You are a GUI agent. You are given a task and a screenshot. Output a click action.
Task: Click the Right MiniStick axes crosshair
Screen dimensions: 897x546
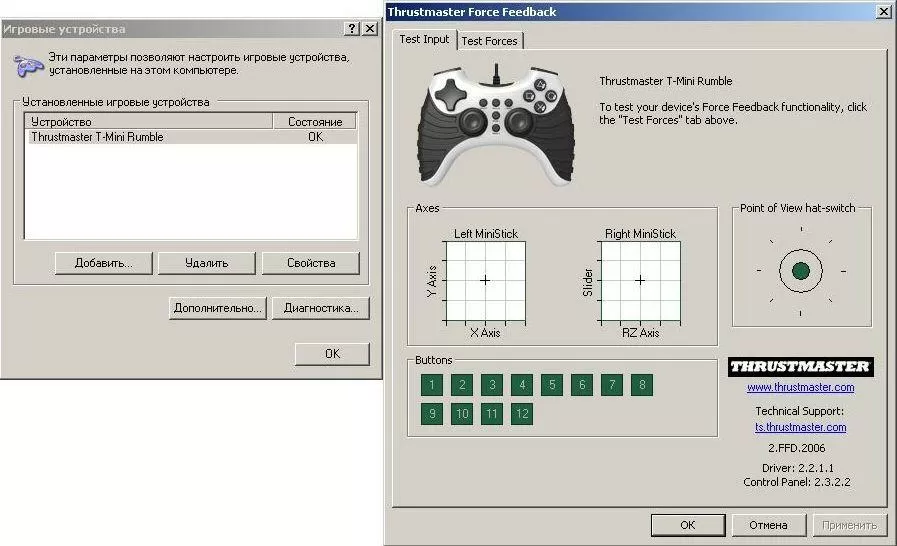(640, 280)
